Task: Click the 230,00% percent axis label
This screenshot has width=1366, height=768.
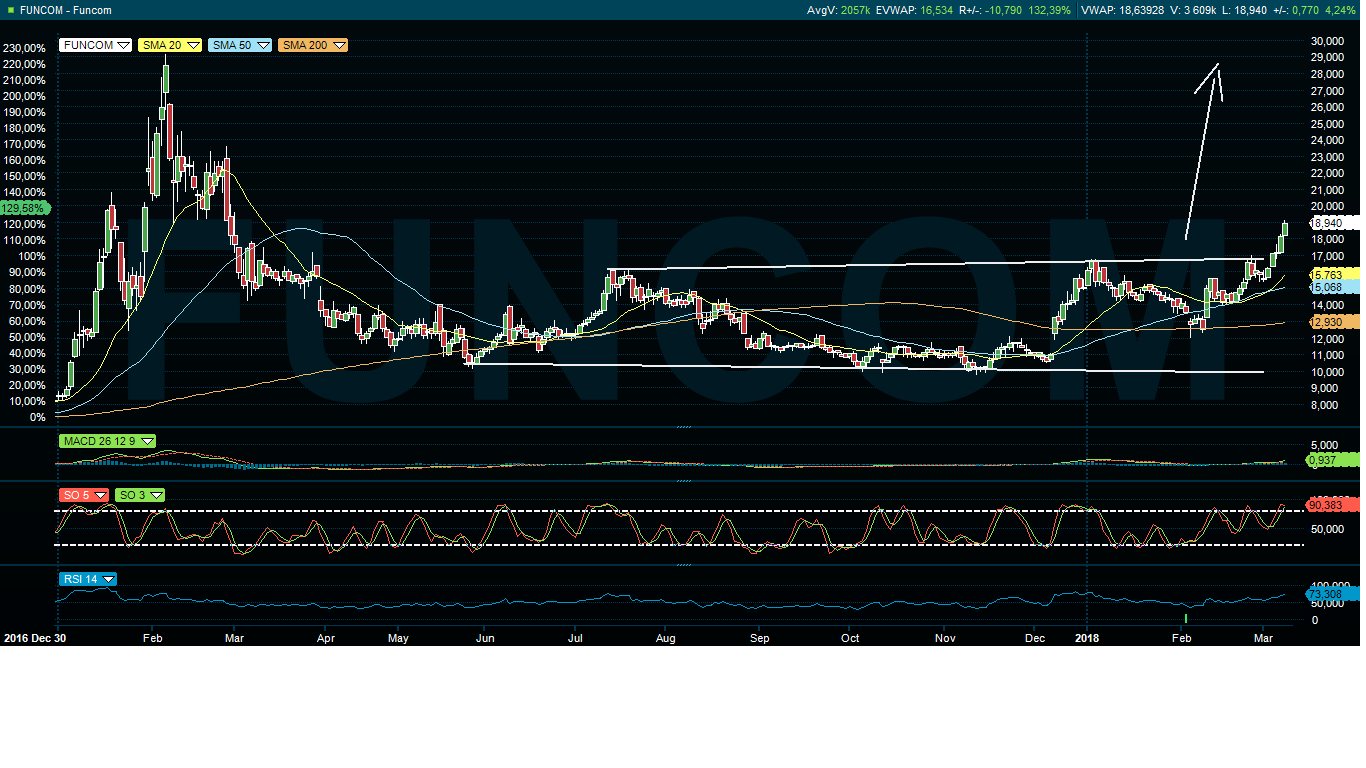Action: pos(24,48)
